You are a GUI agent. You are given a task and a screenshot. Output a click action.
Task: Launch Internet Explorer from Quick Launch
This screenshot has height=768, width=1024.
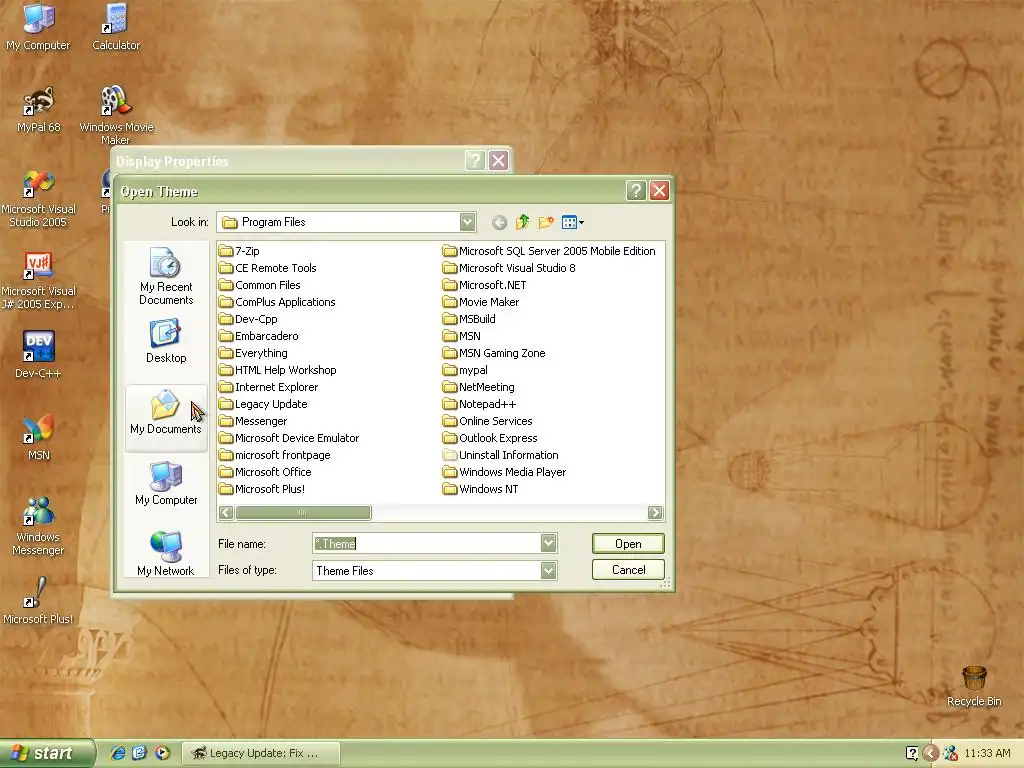118,753
